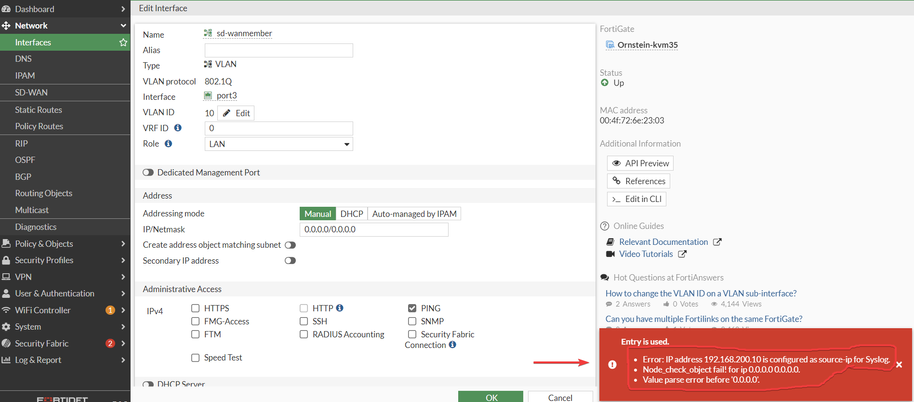Open the Role dropdown showing LAN
Screen dimensions: 914x402
point(279,144)
